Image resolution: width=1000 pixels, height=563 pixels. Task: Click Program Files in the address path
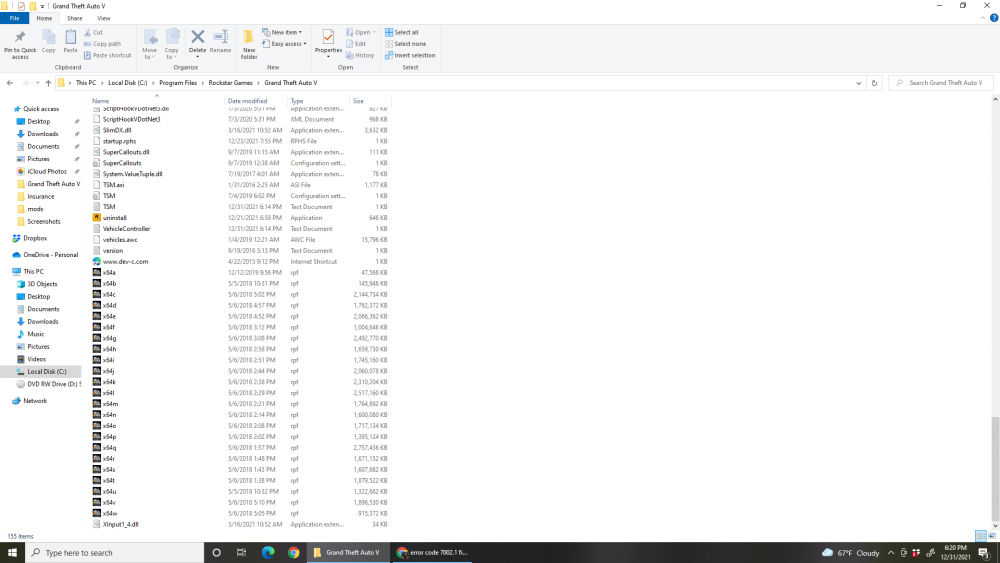[178, 83]
